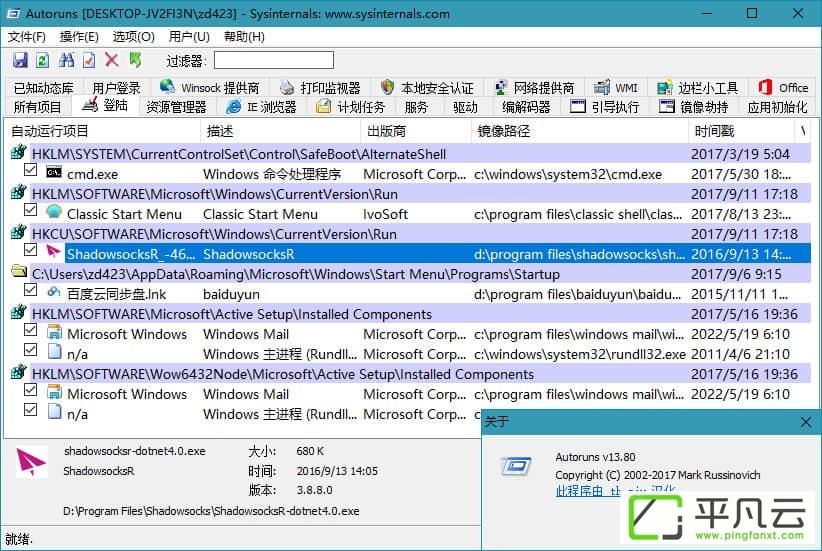
Task: Sort by the 出版商 column header
Action: (x=416, y=131)
